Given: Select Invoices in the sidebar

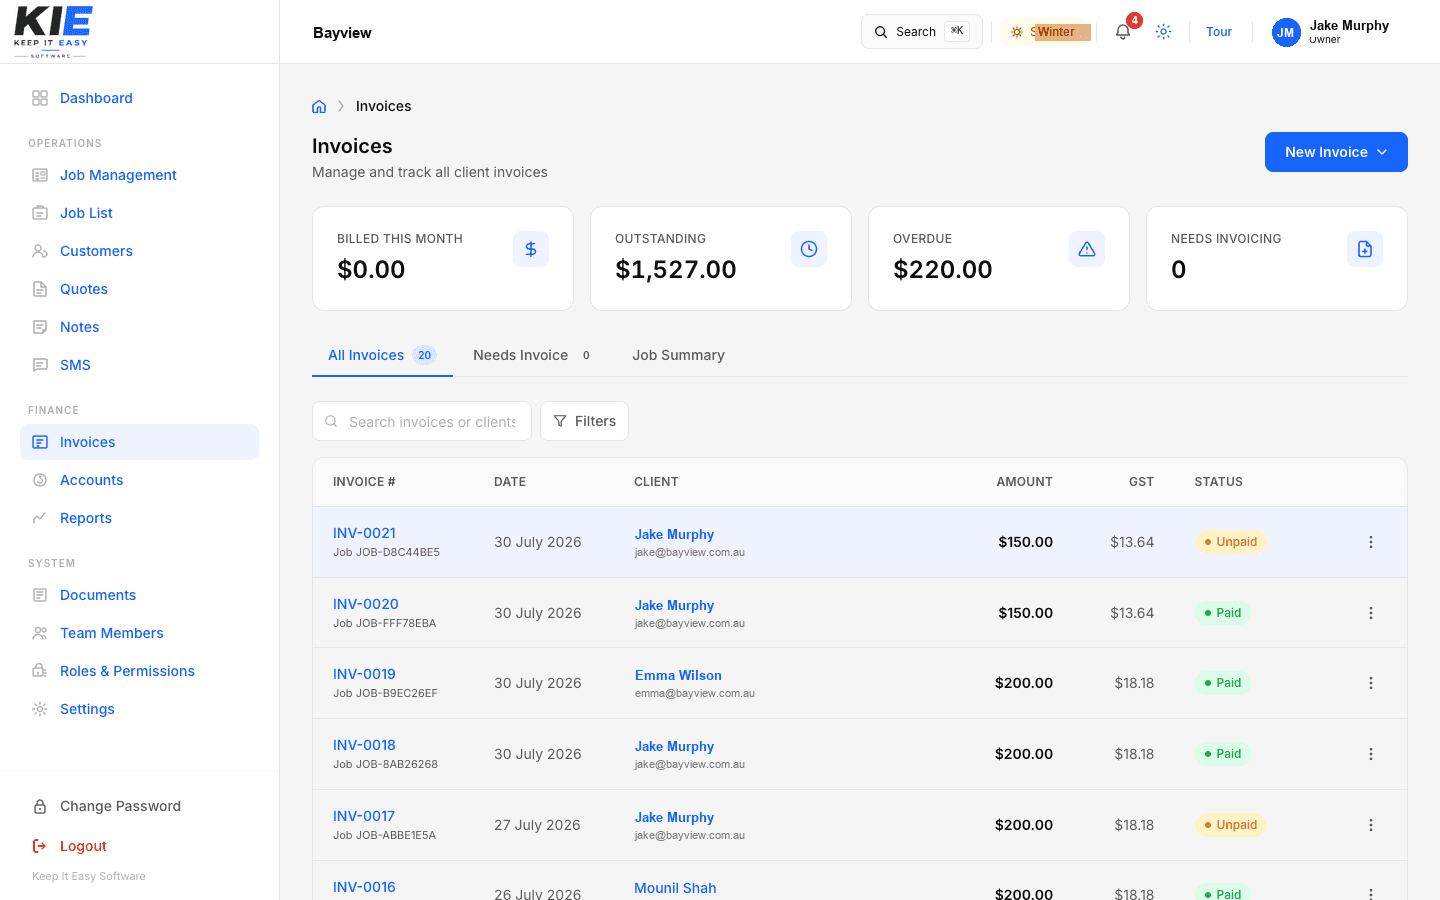Looking at the screenshot, I should [139, 442].
